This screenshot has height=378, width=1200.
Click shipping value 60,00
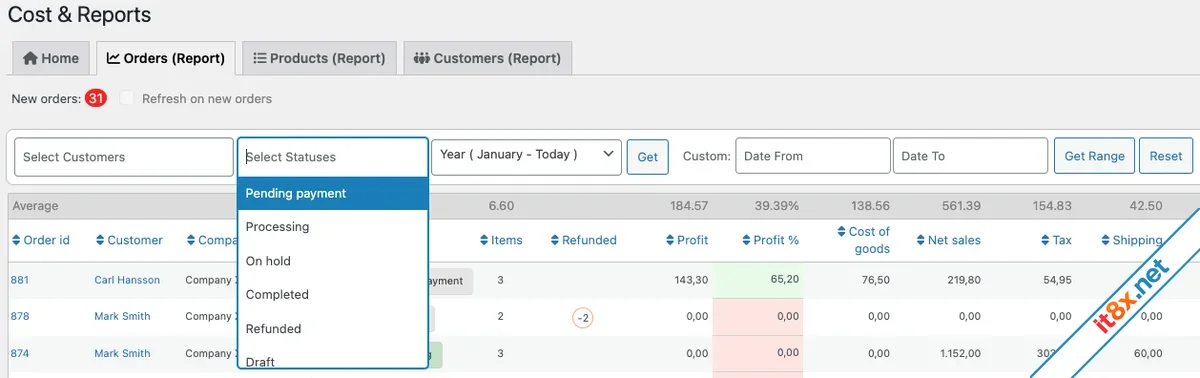click(x=1147, y=353)
